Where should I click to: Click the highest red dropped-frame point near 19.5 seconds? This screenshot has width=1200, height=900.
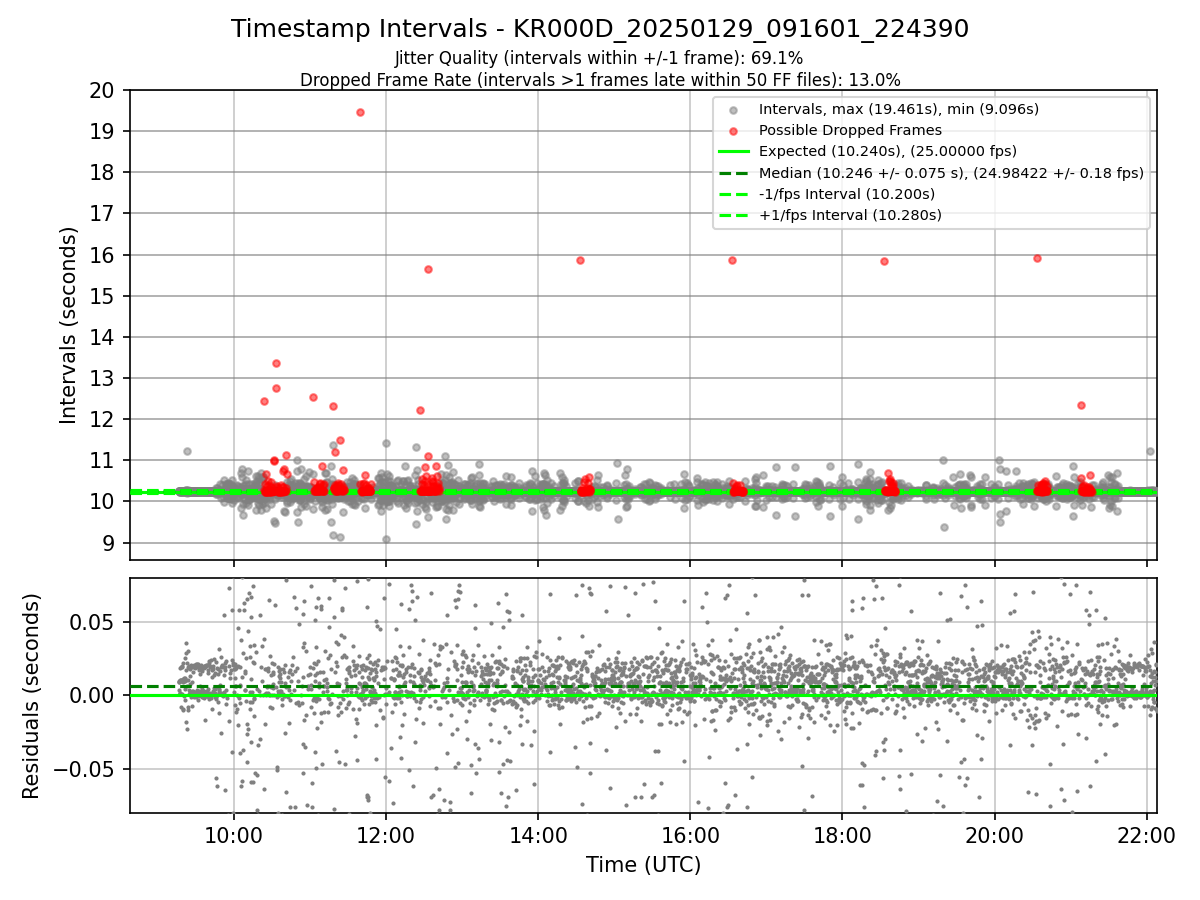point(360,112)
